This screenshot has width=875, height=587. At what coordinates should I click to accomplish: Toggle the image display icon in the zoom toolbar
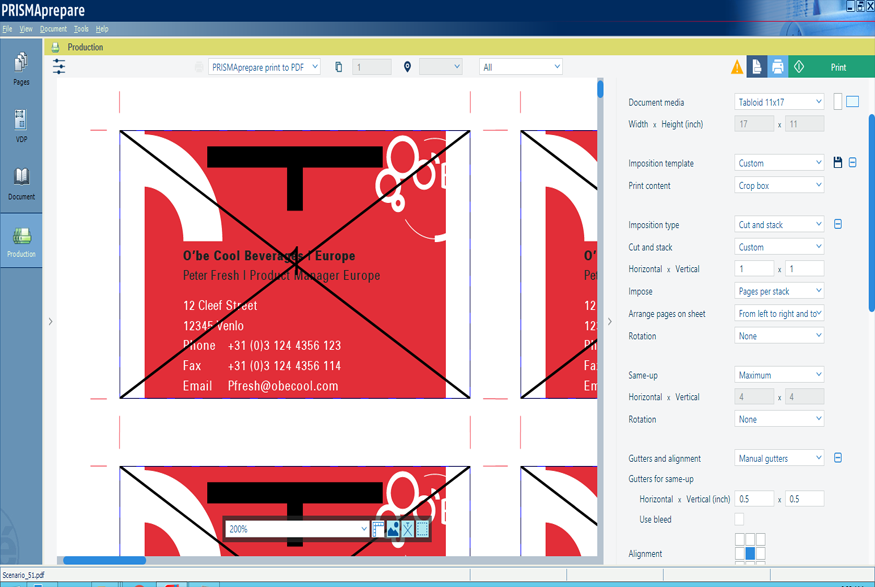(393, 528)
